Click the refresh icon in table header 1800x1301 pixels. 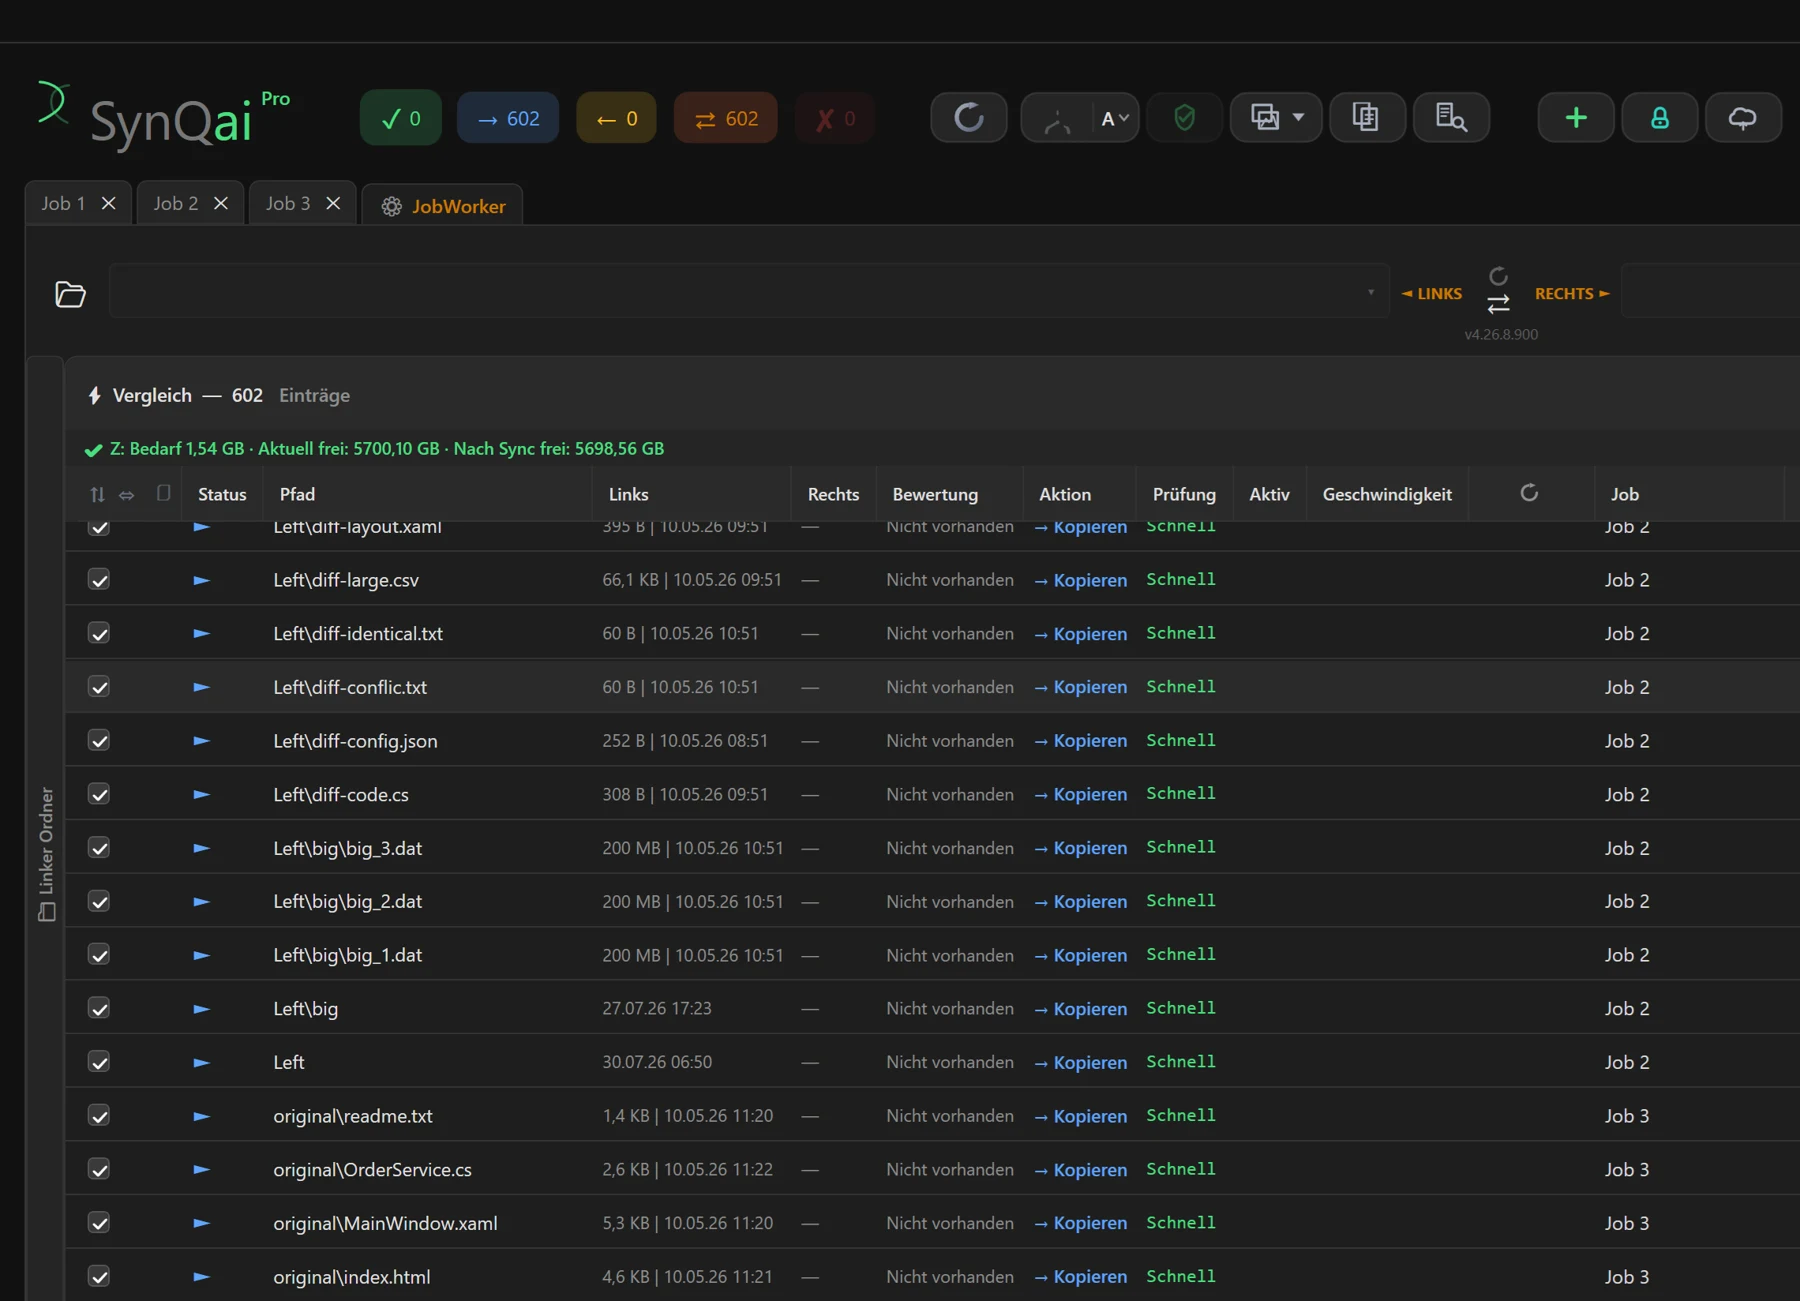(x=1529, y=492)
